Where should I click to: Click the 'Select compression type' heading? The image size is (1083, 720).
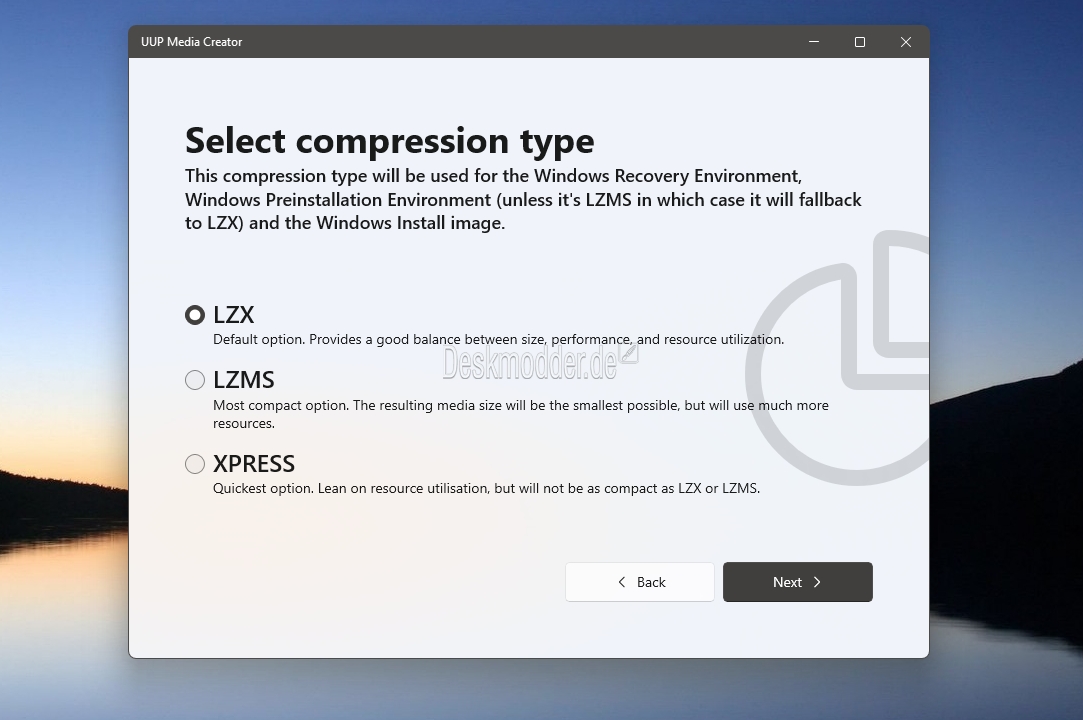[390, 141]
